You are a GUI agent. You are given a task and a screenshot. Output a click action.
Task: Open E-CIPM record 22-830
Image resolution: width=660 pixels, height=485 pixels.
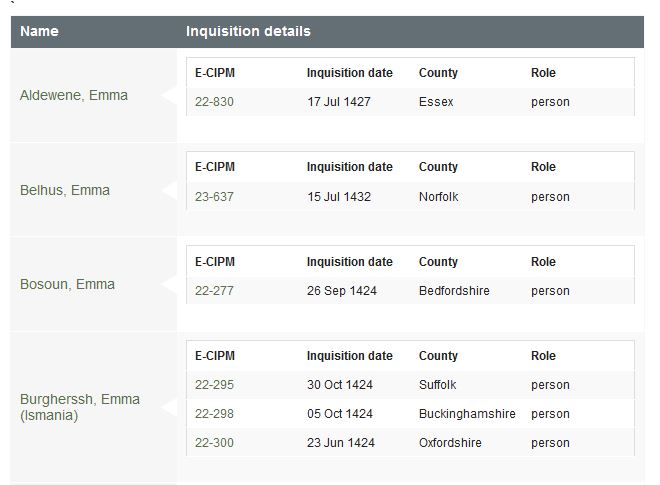[214, 102]
